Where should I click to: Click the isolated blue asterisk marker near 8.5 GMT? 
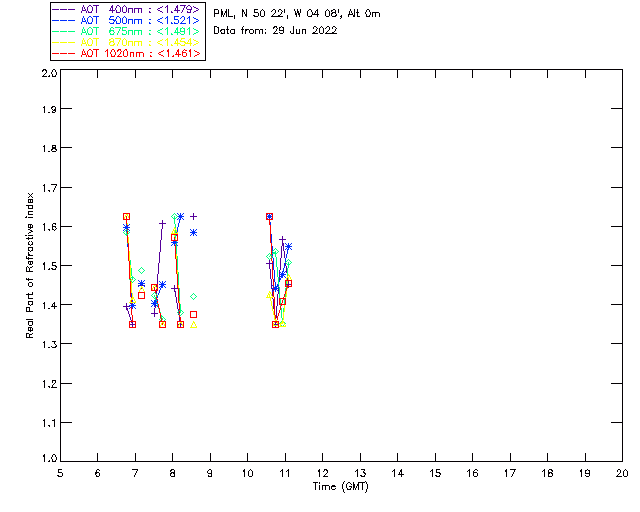[x=194, y=232]
